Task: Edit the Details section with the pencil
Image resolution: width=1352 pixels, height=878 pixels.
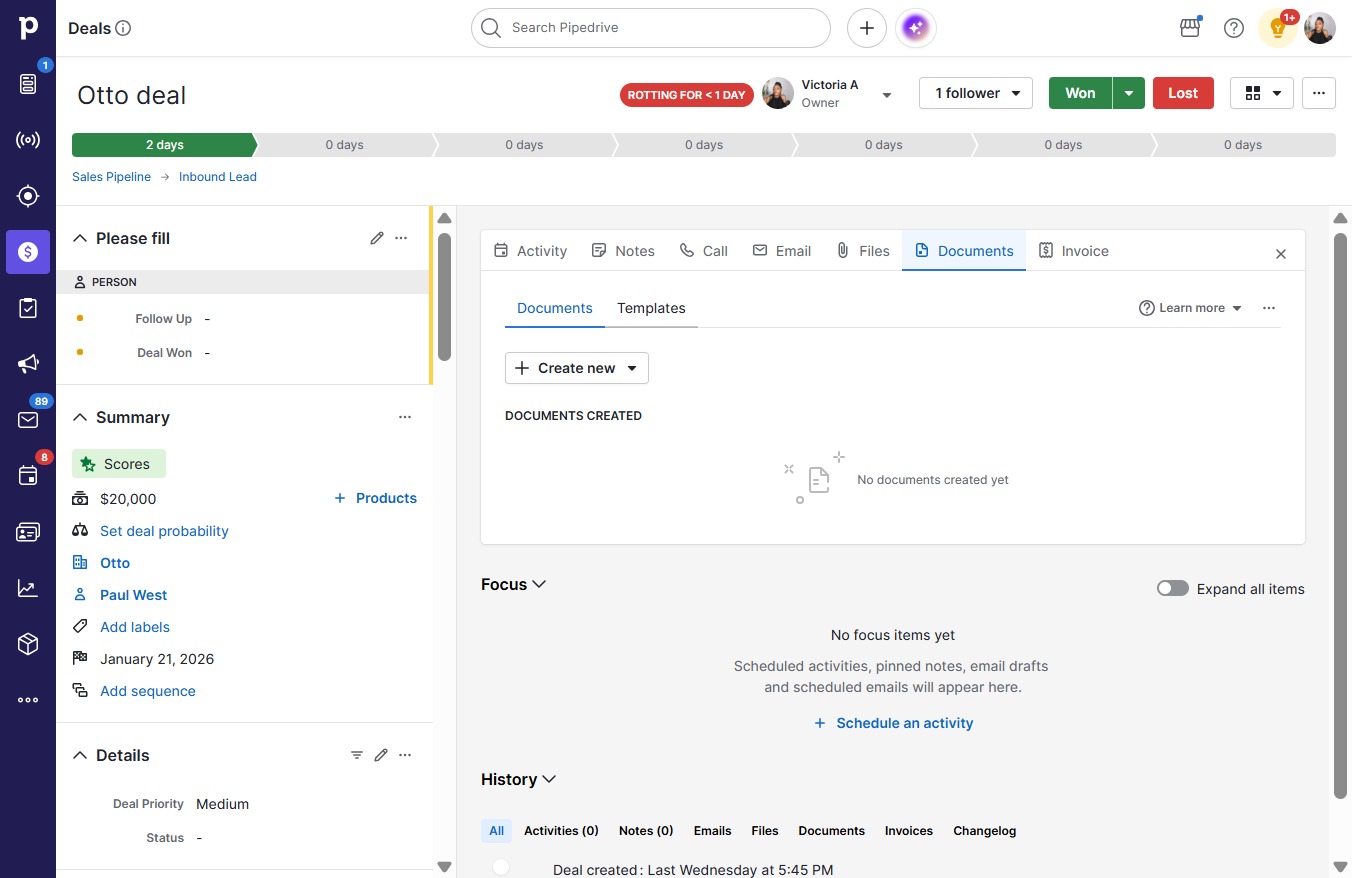Action: click(381, 755)
